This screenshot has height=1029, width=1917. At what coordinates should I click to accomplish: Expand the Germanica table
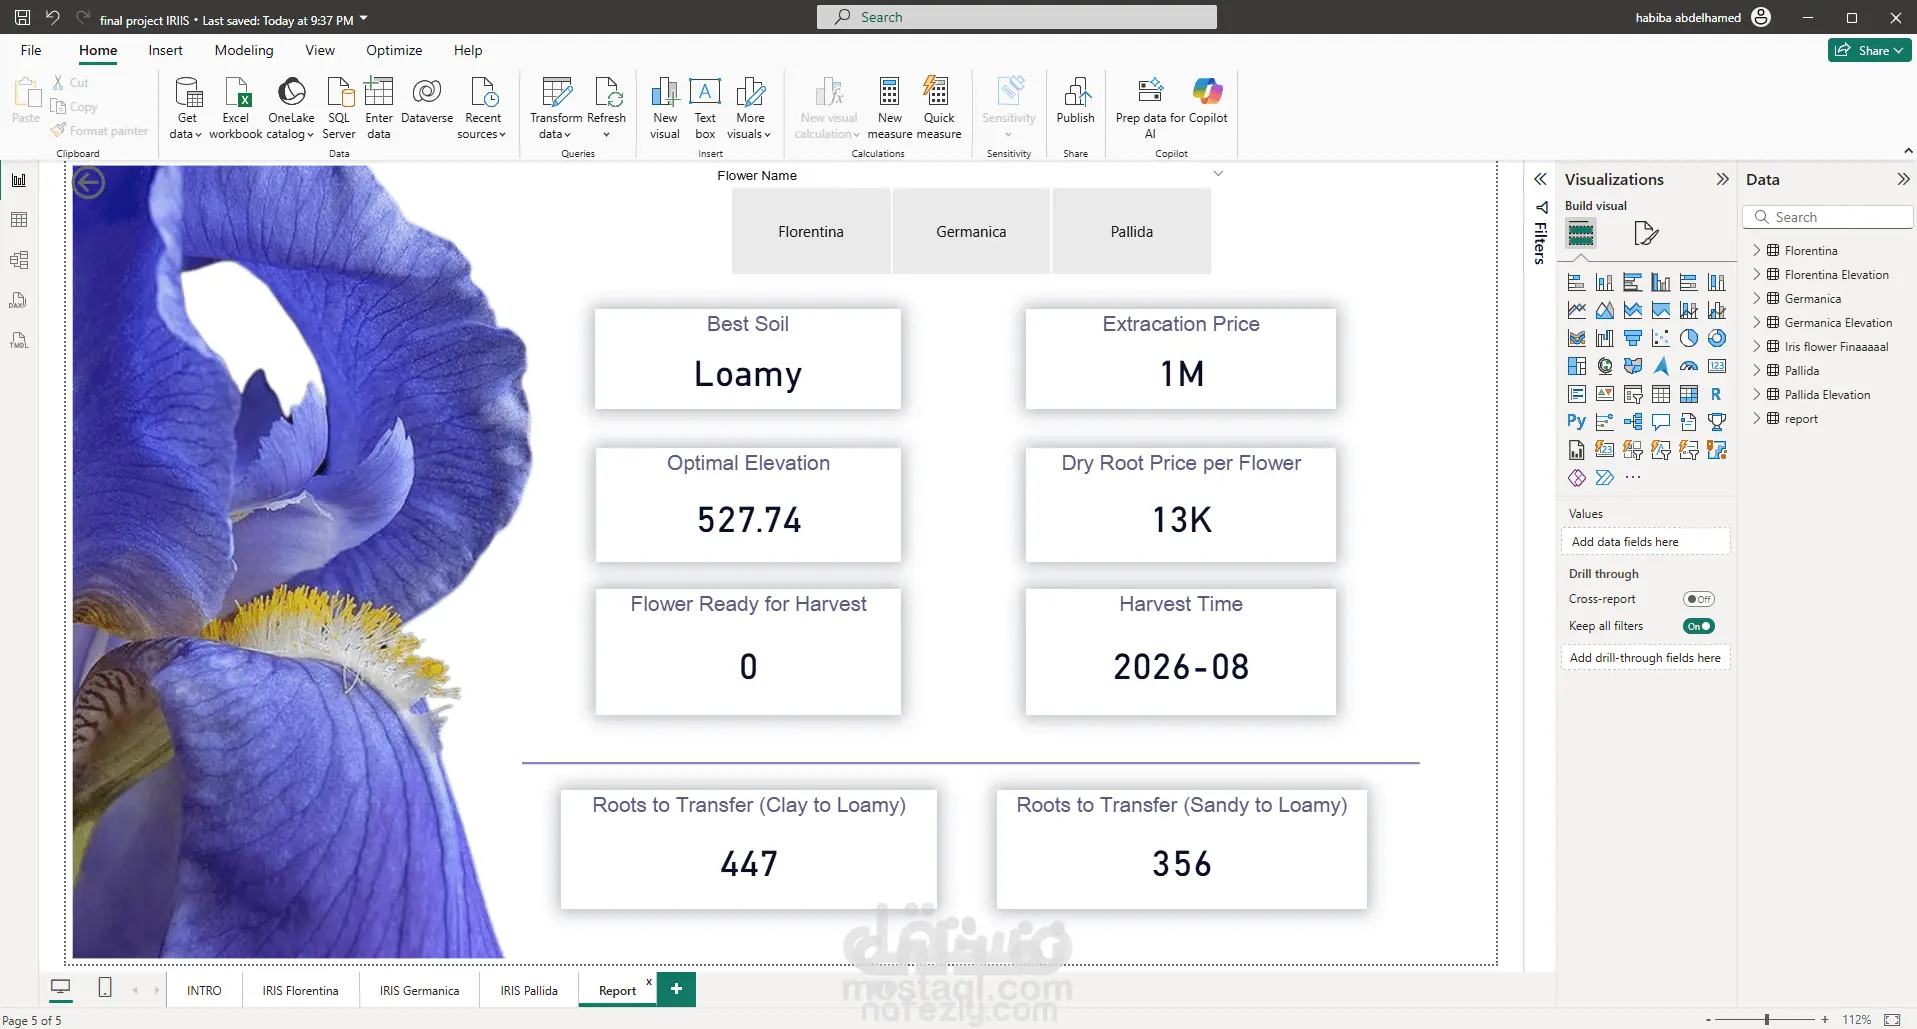point(1757,298)
